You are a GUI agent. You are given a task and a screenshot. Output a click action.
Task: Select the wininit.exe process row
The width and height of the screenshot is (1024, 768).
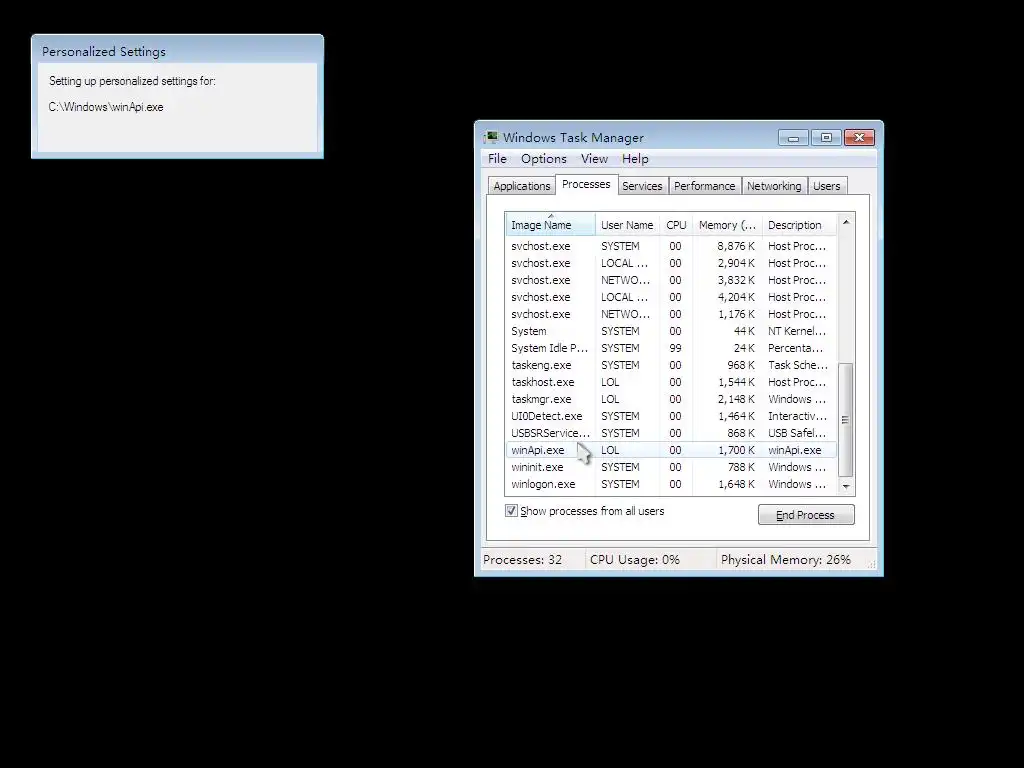click(x=671, y=467)
